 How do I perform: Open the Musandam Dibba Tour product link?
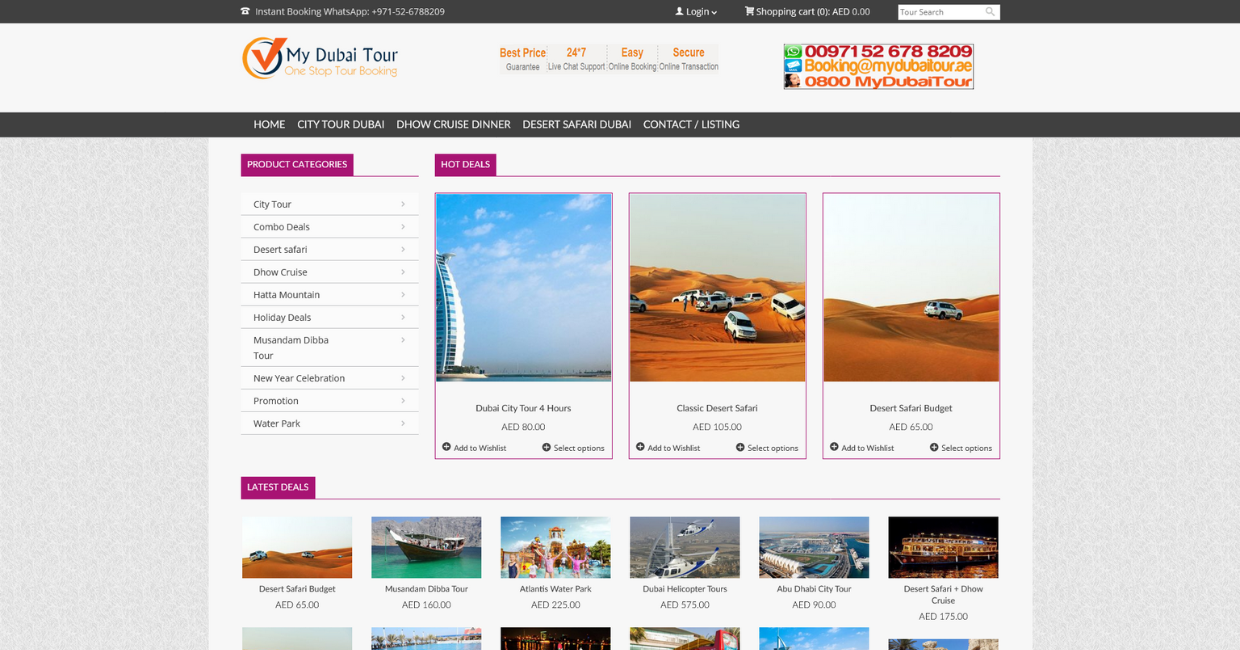coord(426,589)
